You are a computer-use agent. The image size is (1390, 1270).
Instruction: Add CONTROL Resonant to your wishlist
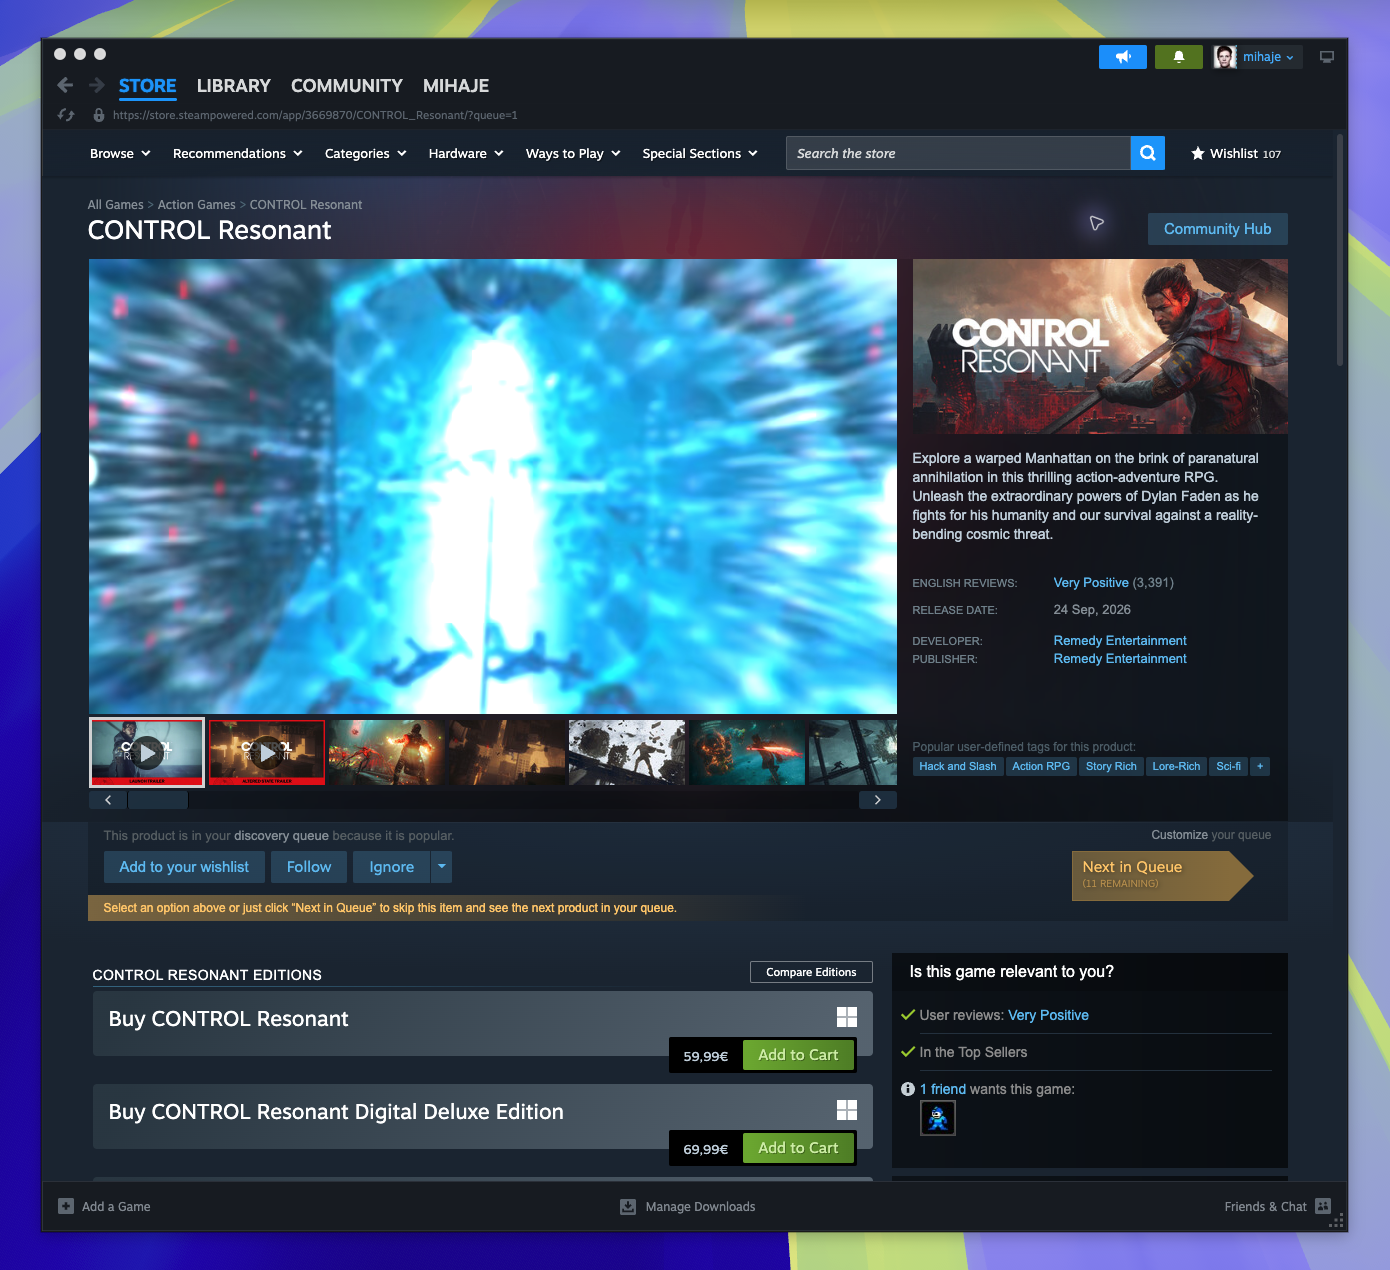click(x=184, y=867)
